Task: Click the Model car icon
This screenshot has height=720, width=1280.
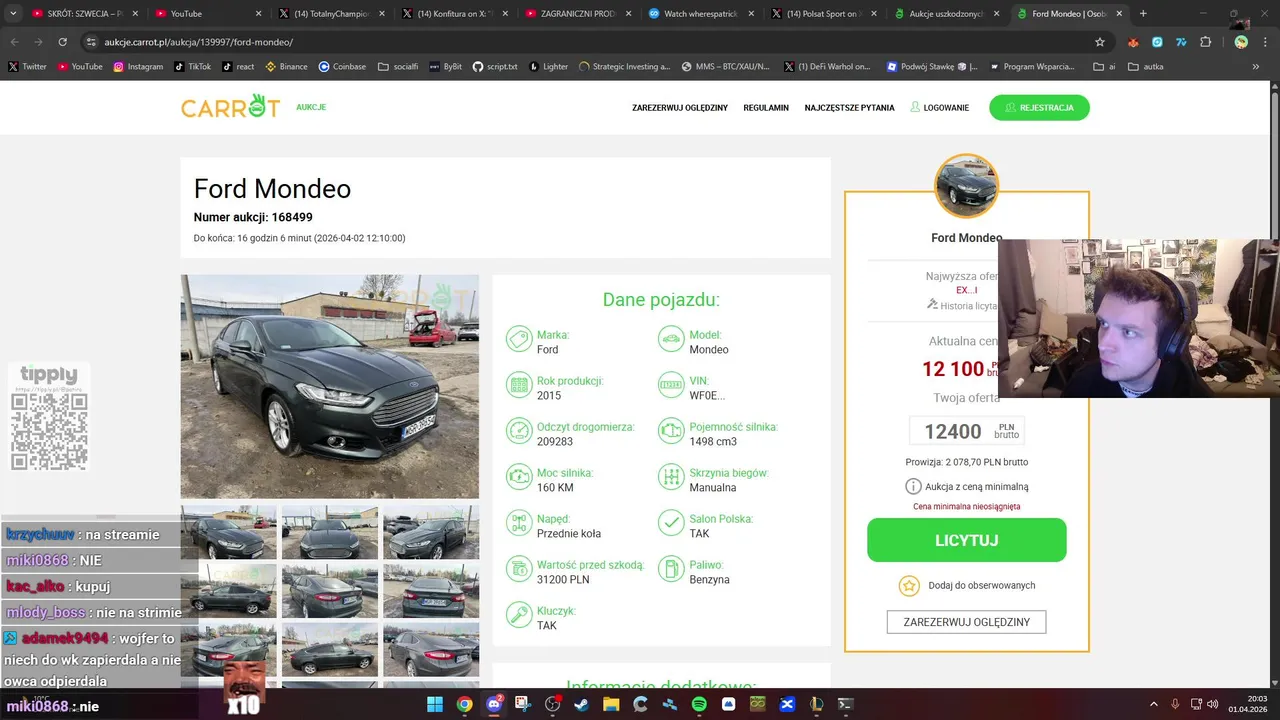Action: [671, 341]
